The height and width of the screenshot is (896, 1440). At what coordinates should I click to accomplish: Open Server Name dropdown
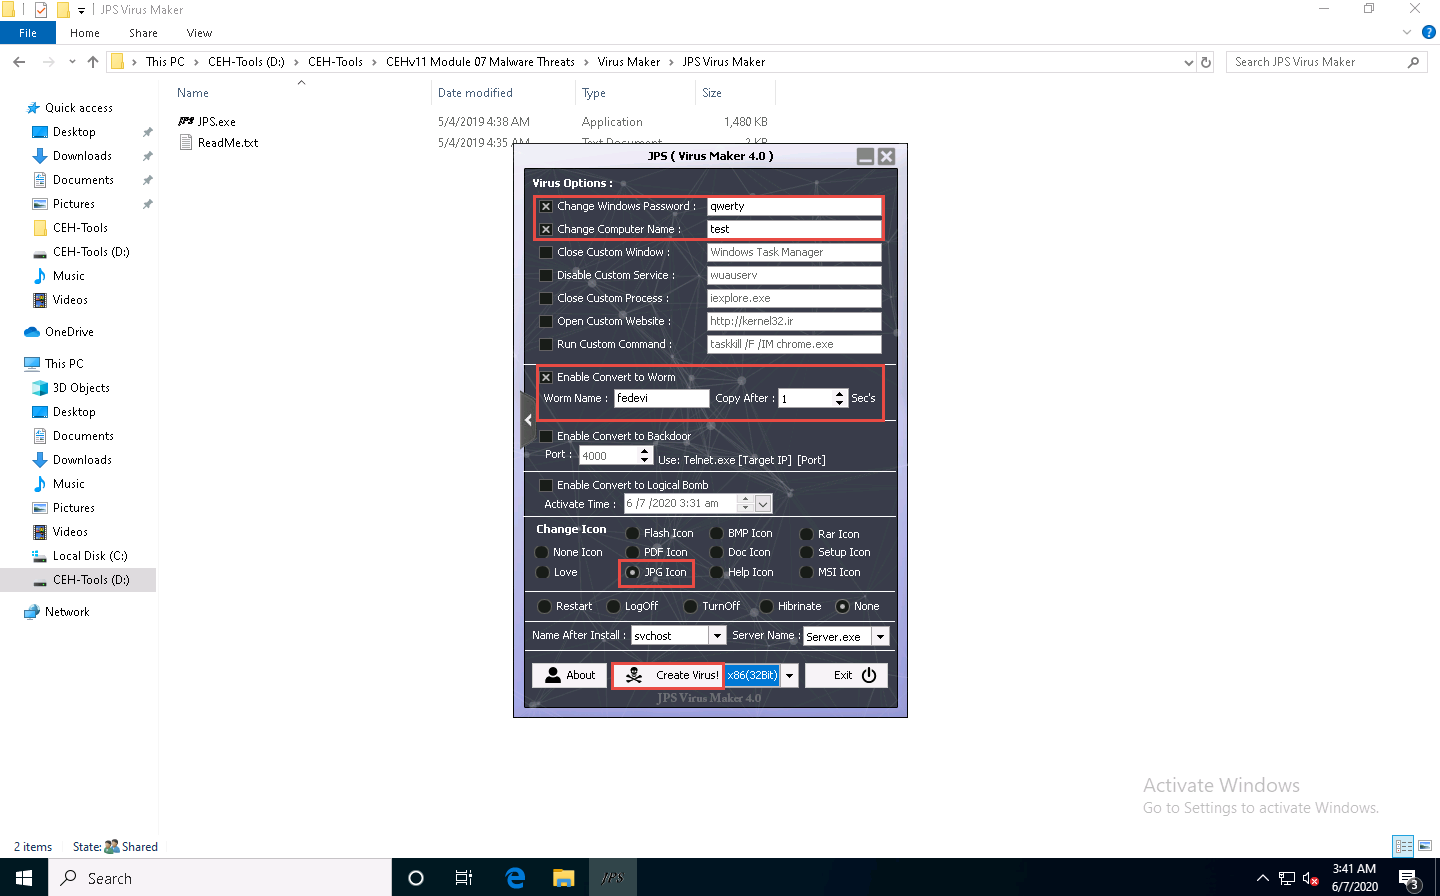(x=880, y=637)
